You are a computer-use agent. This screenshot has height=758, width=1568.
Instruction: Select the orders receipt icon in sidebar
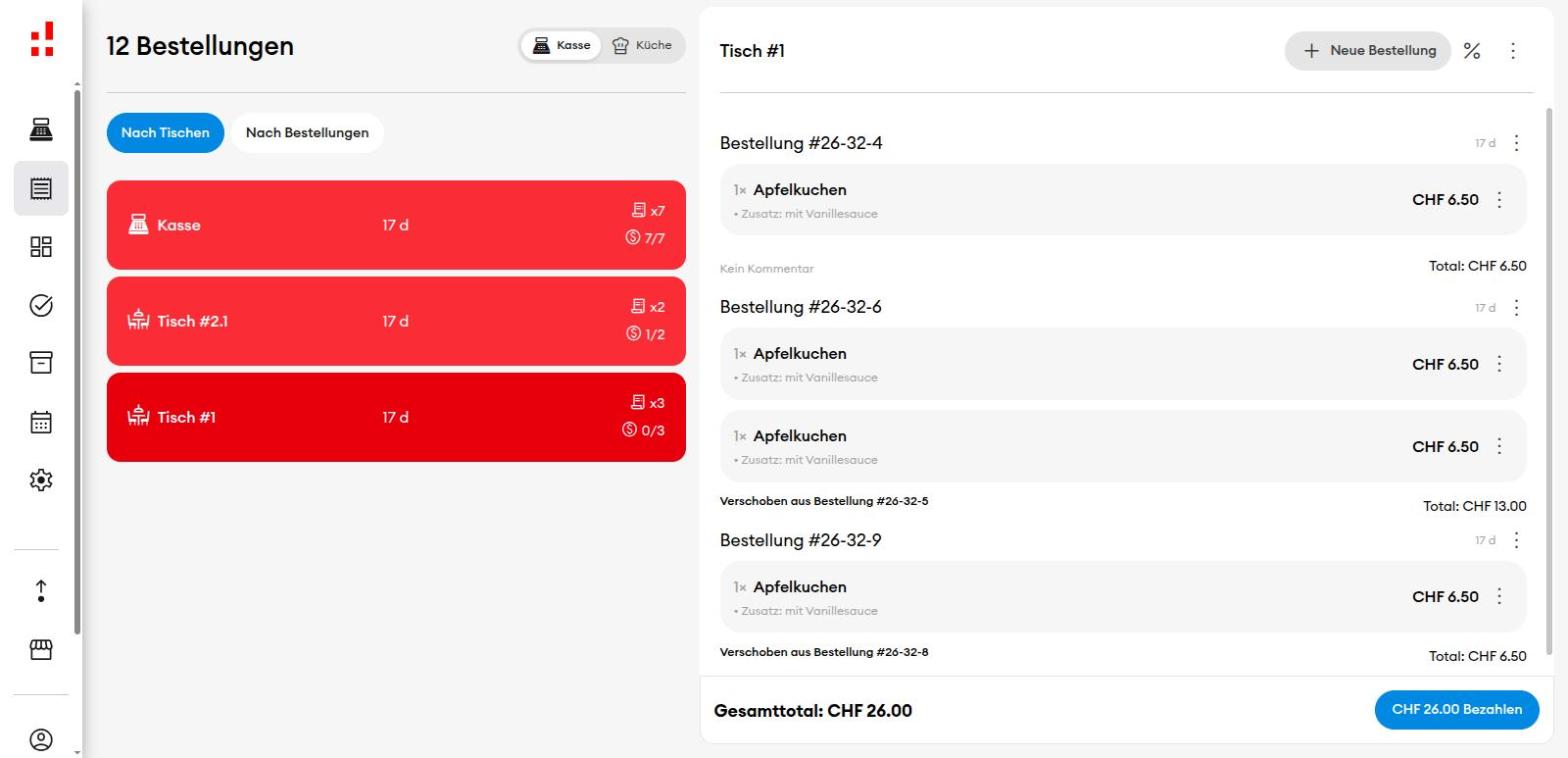(41, 188)
